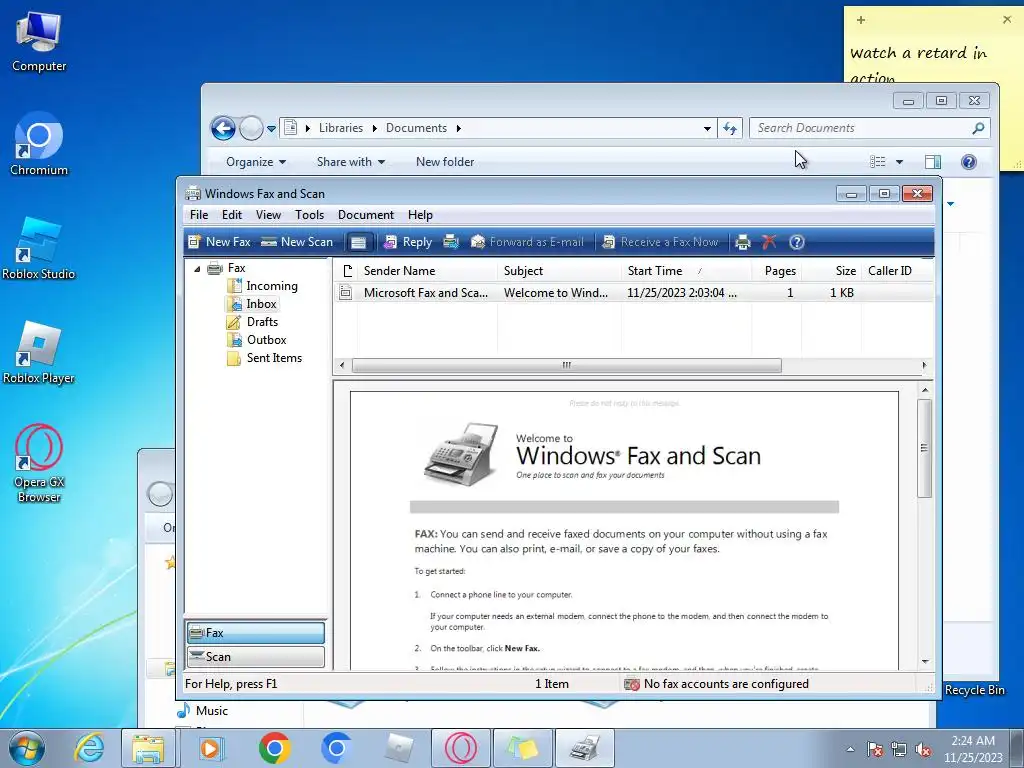Screen dimensions: 1024x768
Task: Click the Size column header
Action: coord(831,271)
